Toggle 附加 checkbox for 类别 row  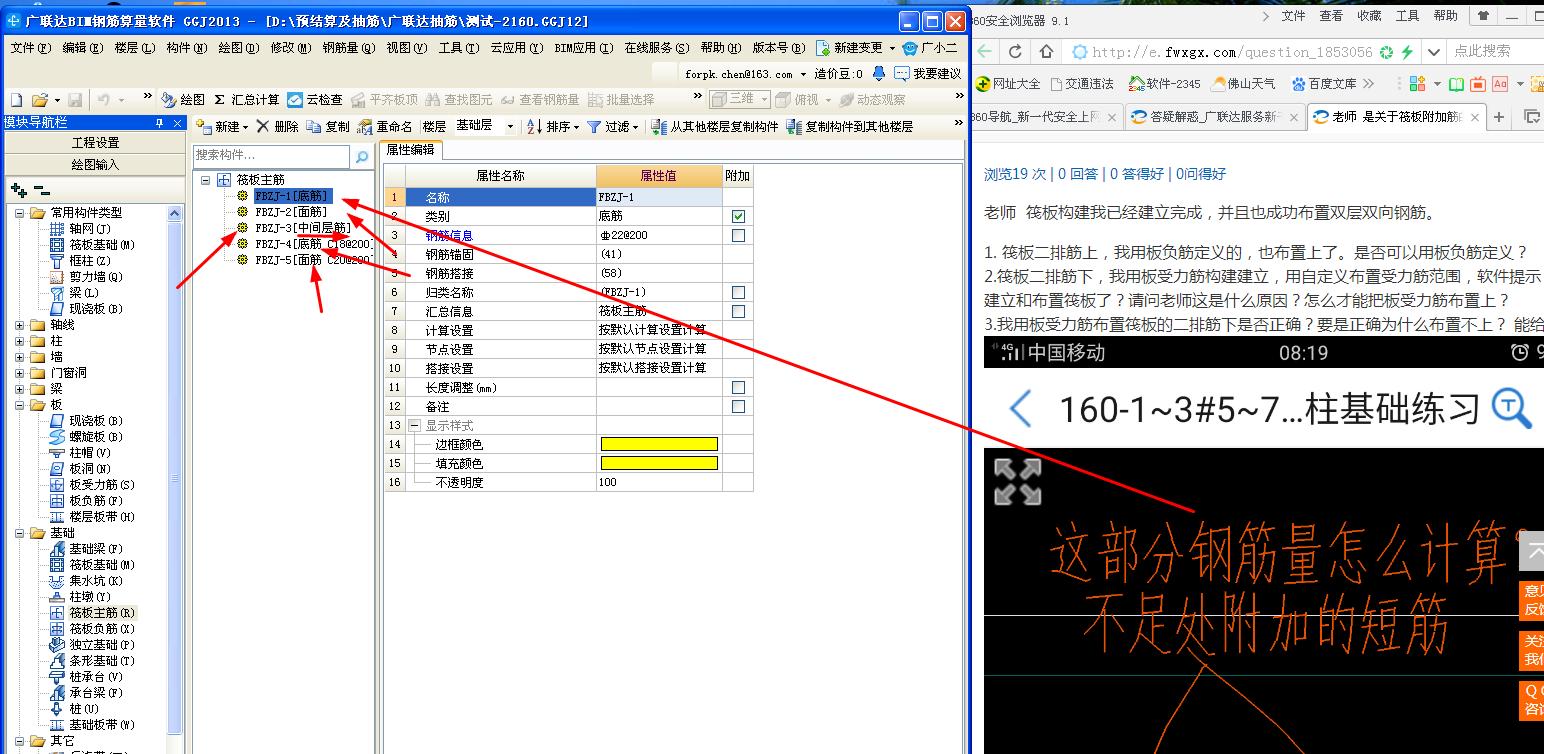(738, 216)
